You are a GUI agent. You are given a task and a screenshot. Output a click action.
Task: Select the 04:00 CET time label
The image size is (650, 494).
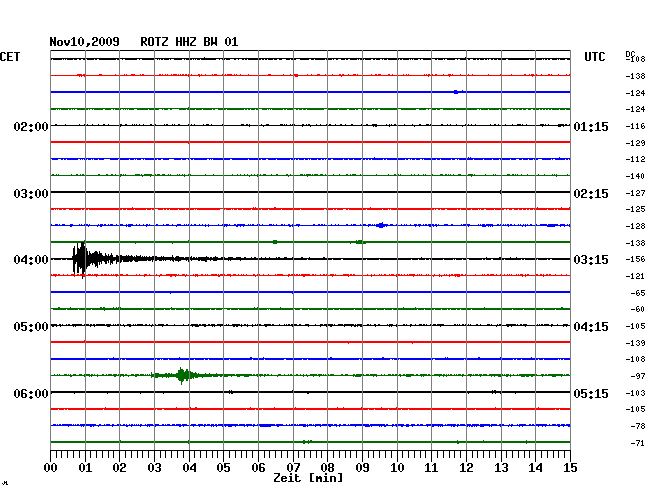(x=31, y=260)
